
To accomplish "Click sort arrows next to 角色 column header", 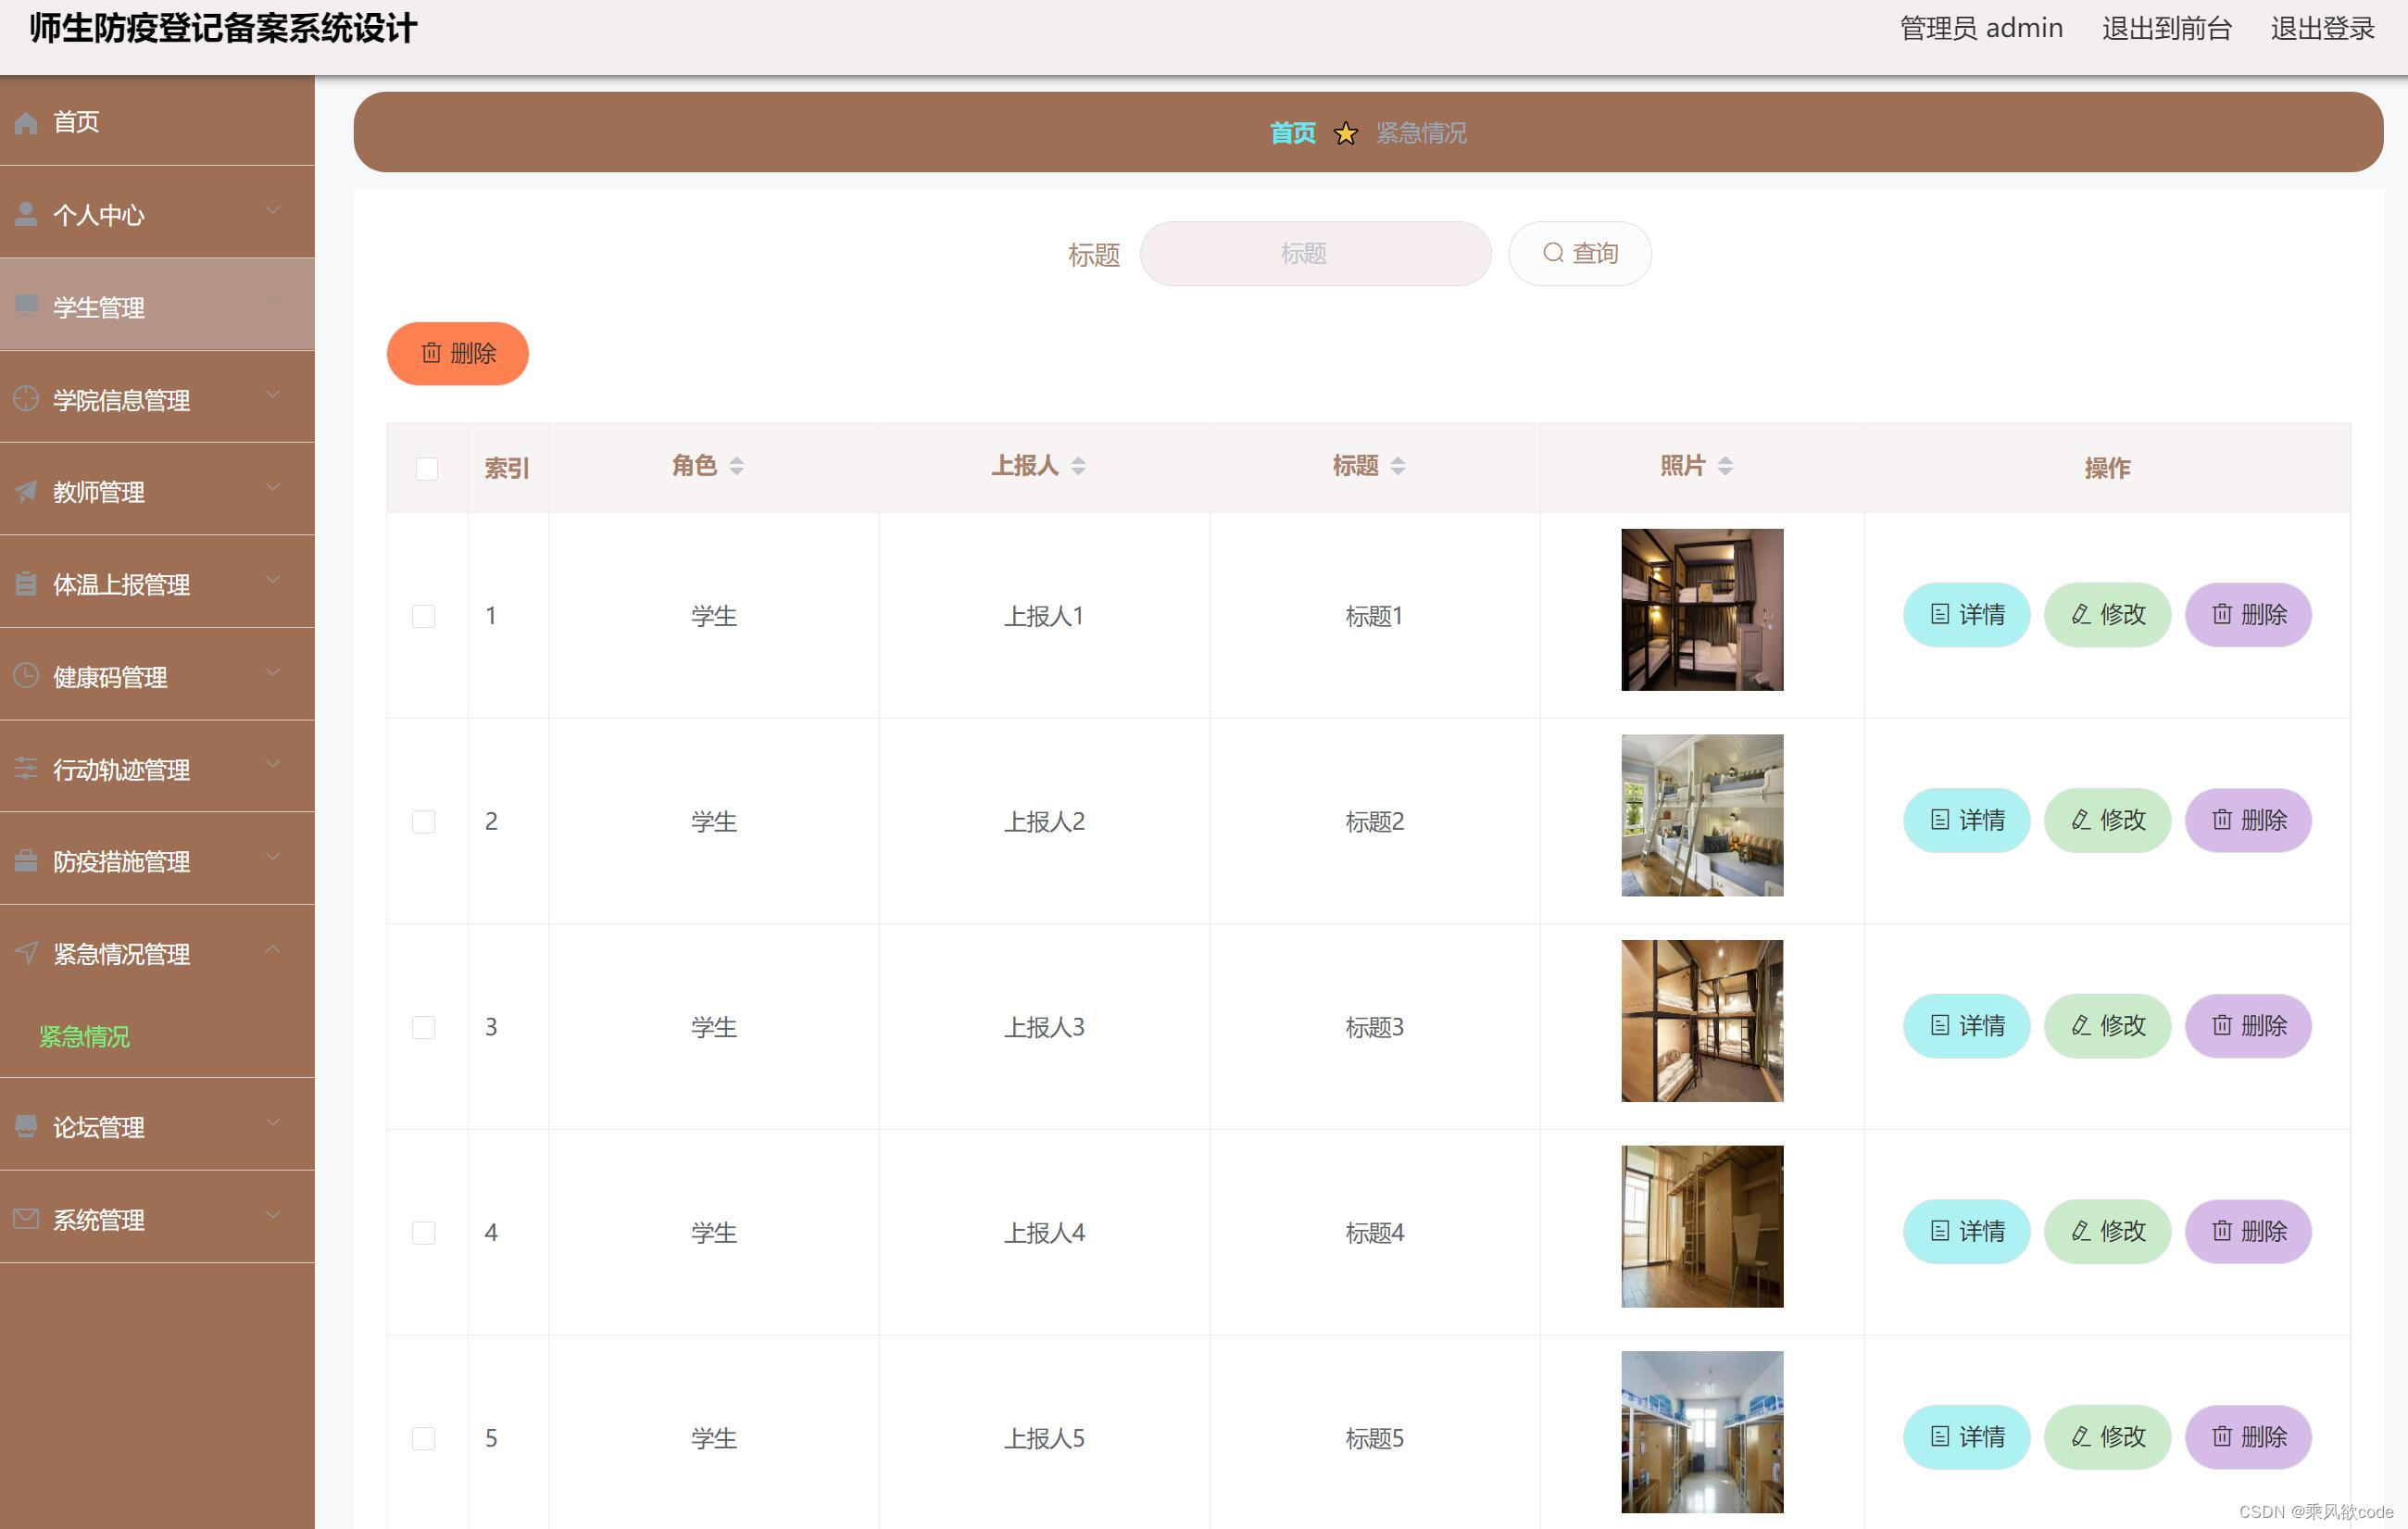I will click(736, 466).
